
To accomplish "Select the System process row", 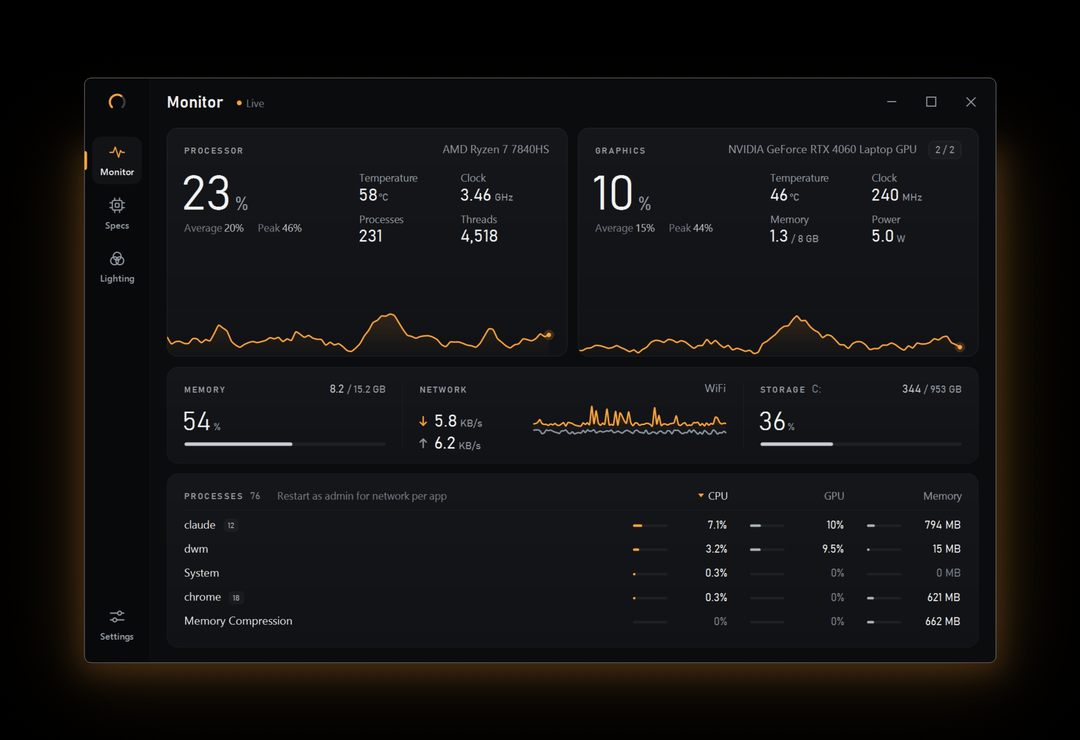I will [572, 573].
